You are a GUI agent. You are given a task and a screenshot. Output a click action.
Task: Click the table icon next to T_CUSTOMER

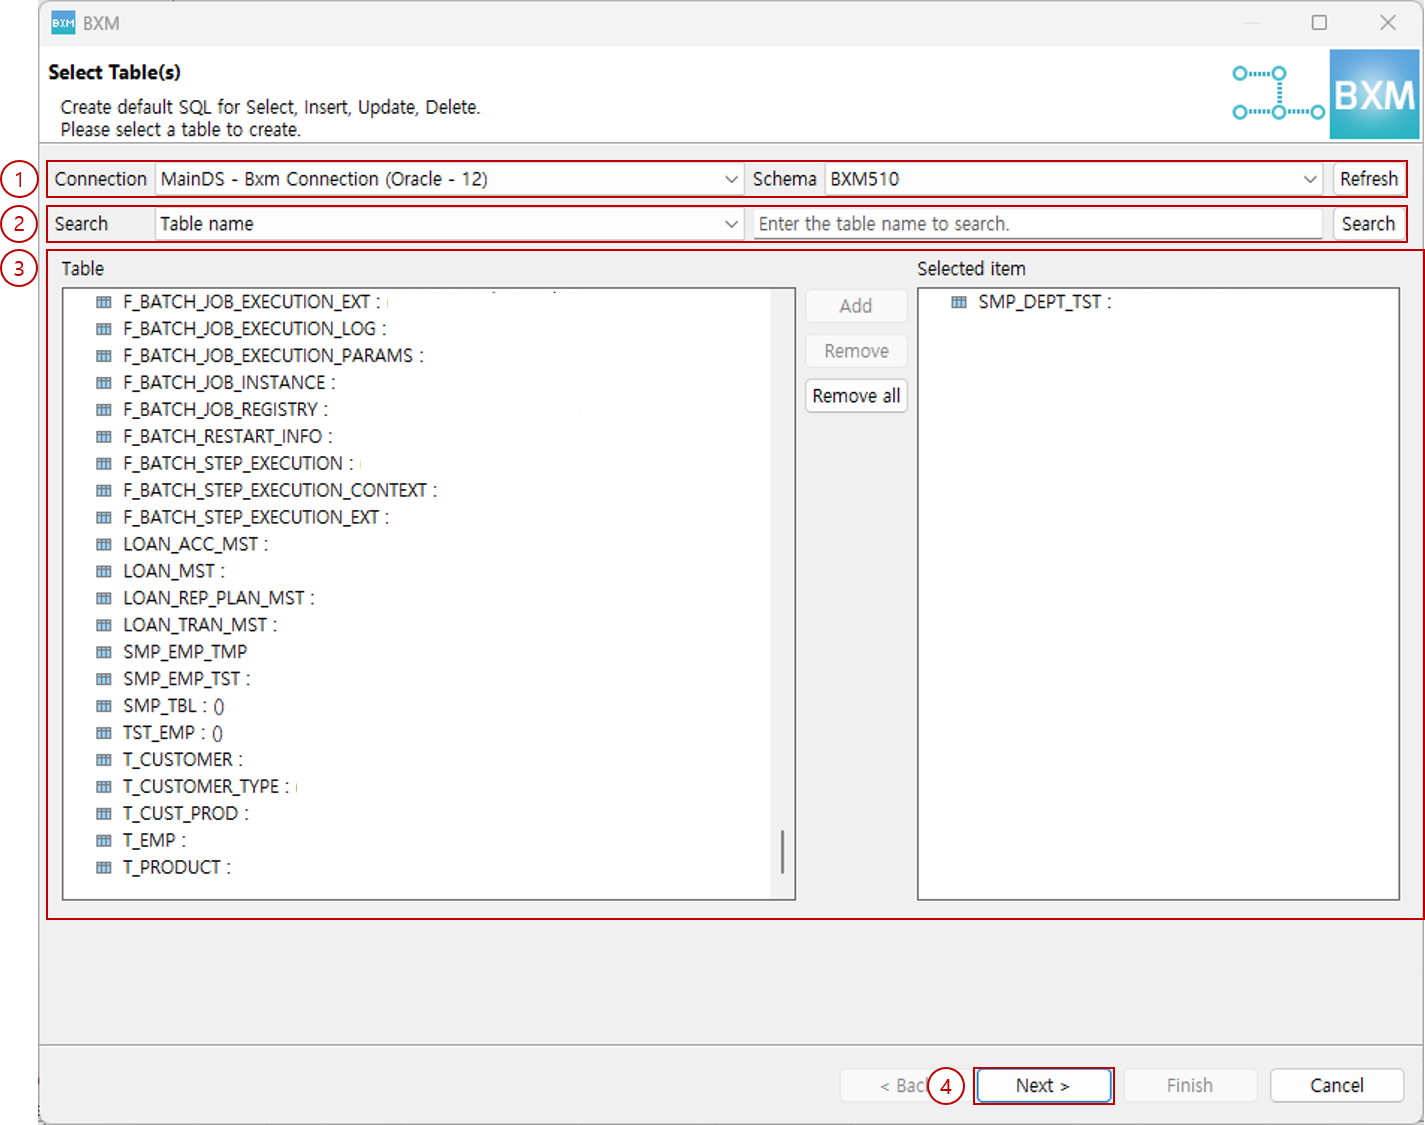tap(104, 759)
